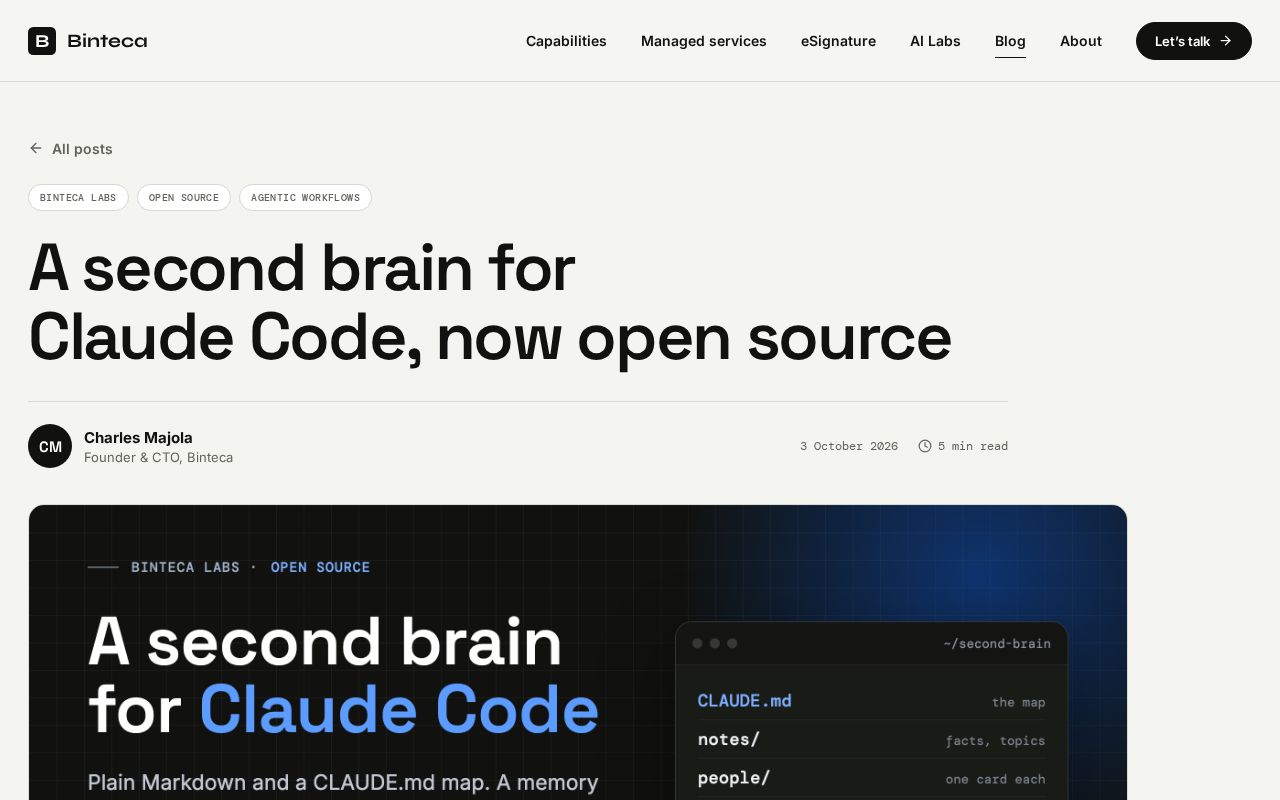Click the Founder & CTO, Binteca subtitle
The width and height of the screenshot is (1280, 800).
[x=158, y=457]
